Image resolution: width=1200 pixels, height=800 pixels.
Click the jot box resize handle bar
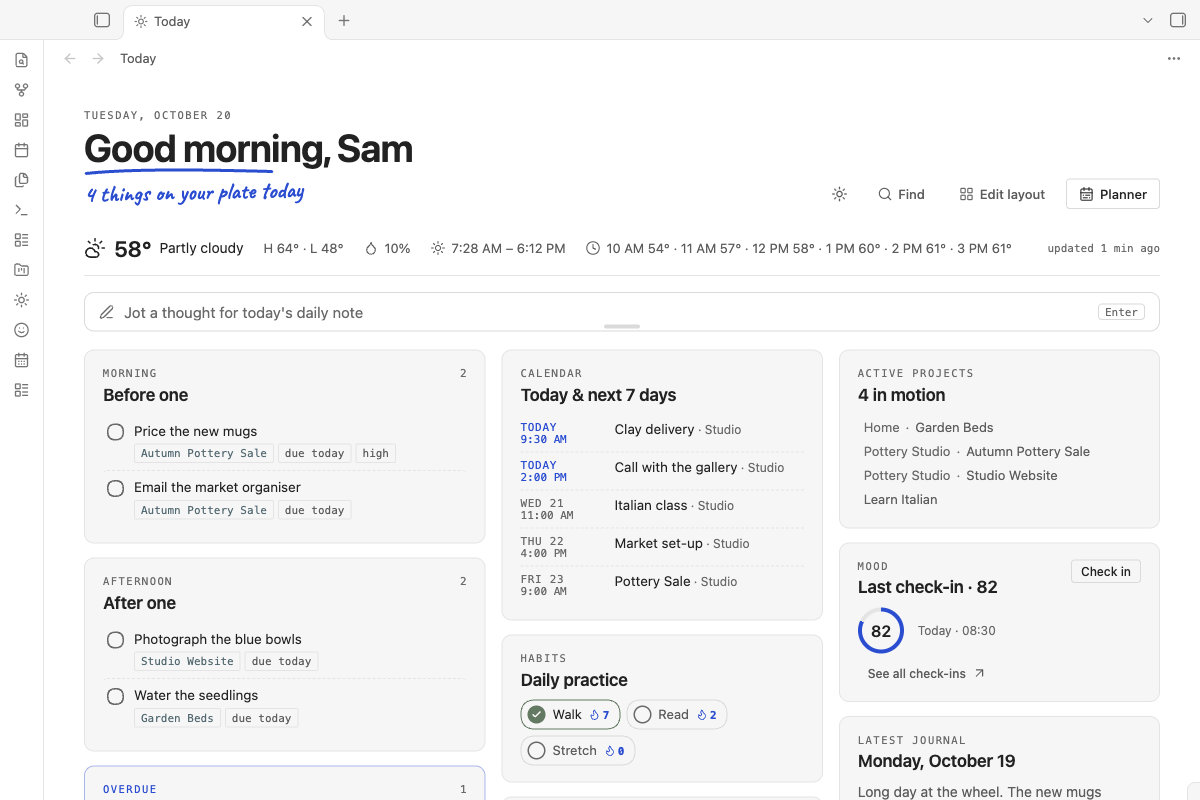[622, 326]
